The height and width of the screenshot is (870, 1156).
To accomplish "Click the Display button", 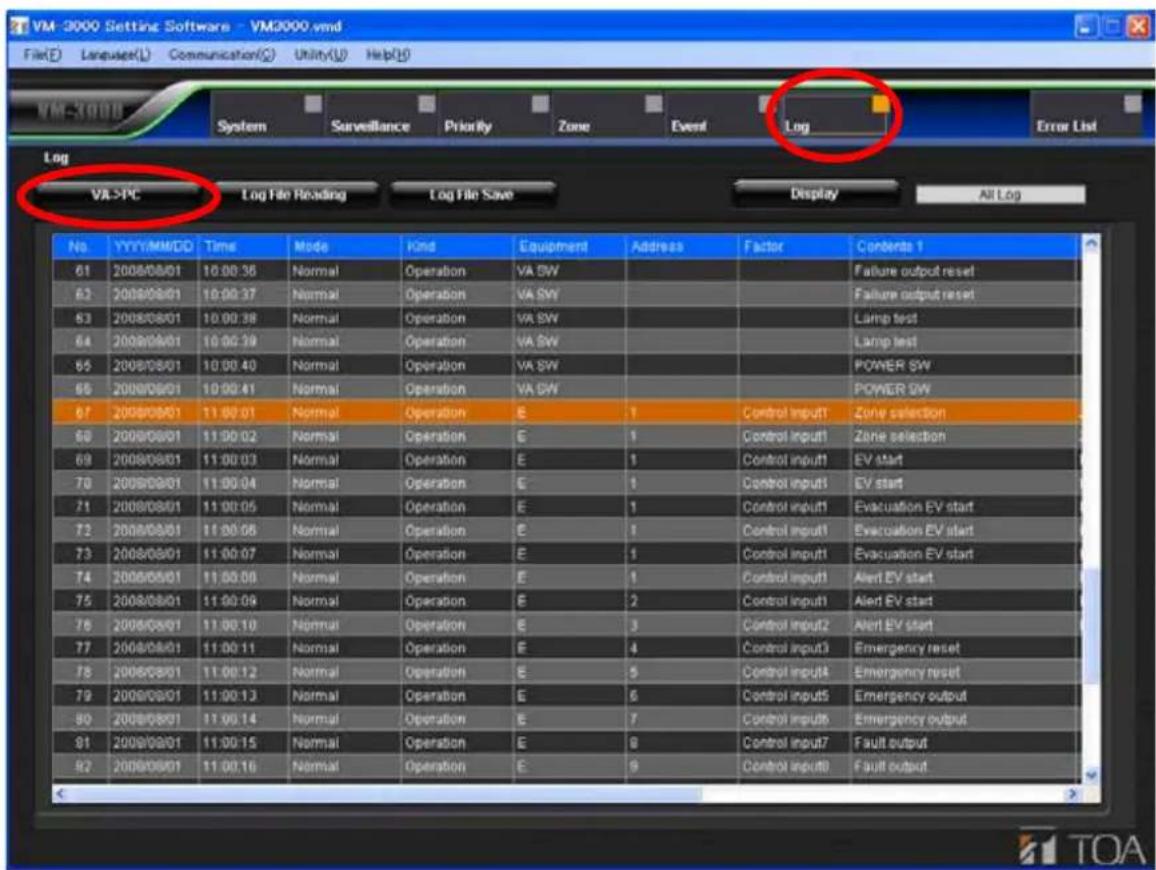I will coord(815,194).
